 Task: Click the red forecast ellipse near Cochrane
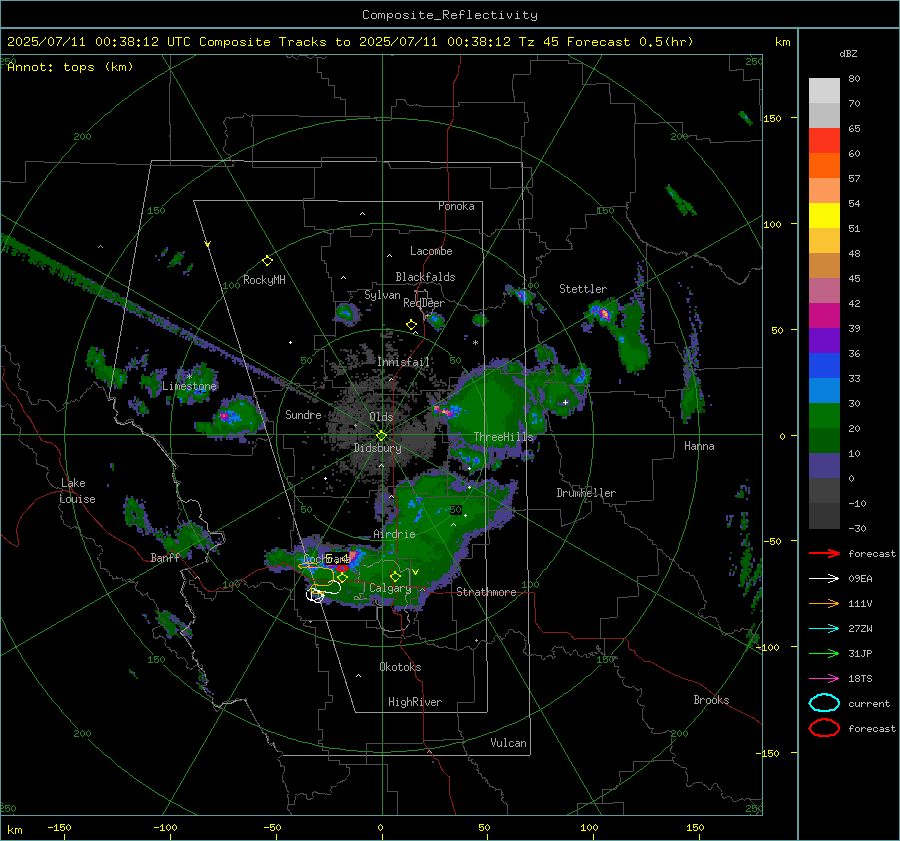[342, 568]
